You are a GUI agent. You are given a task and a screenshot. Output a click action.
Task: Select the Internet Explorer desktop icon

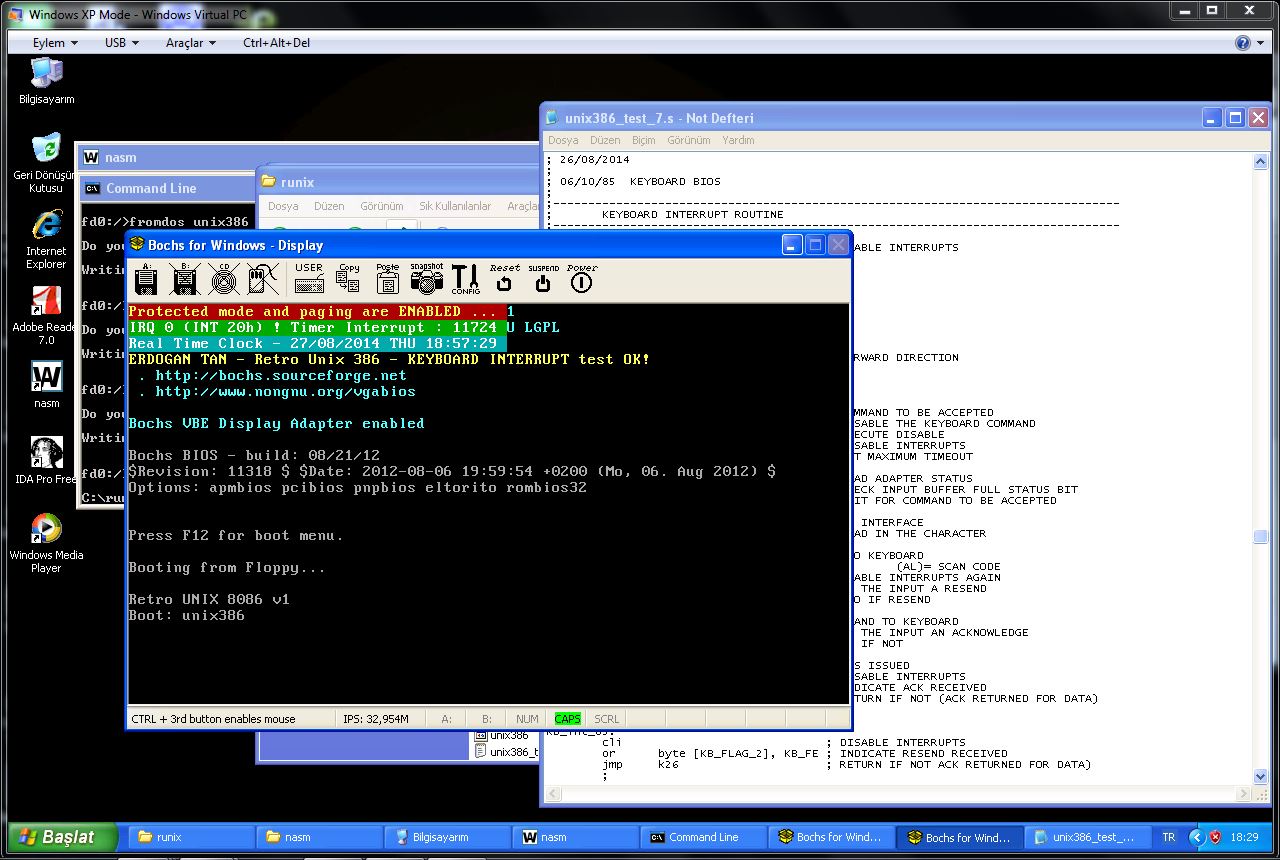[46, 240]
